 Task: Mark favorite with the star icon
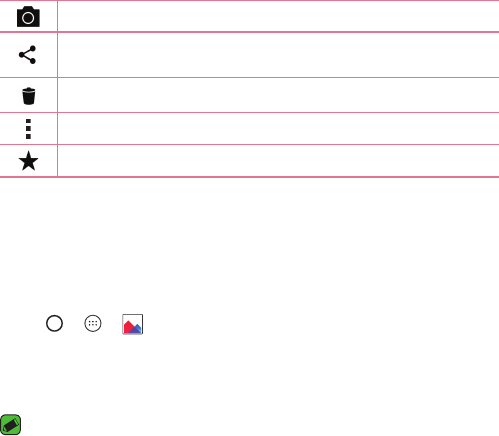tap(28, 161)
